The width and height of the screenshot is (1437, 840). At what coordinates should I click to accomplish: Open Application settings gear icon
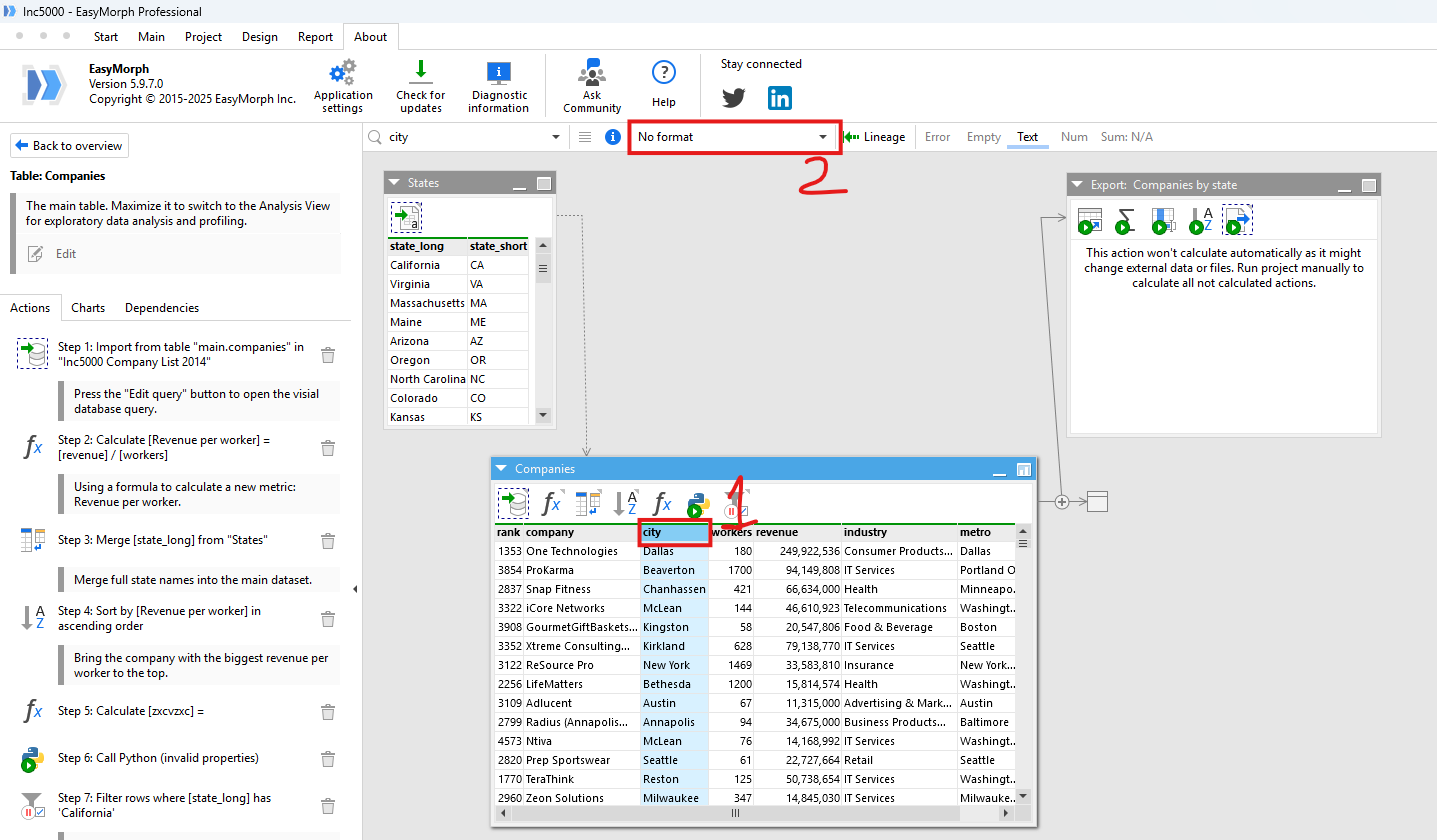(x=343, y=73)
